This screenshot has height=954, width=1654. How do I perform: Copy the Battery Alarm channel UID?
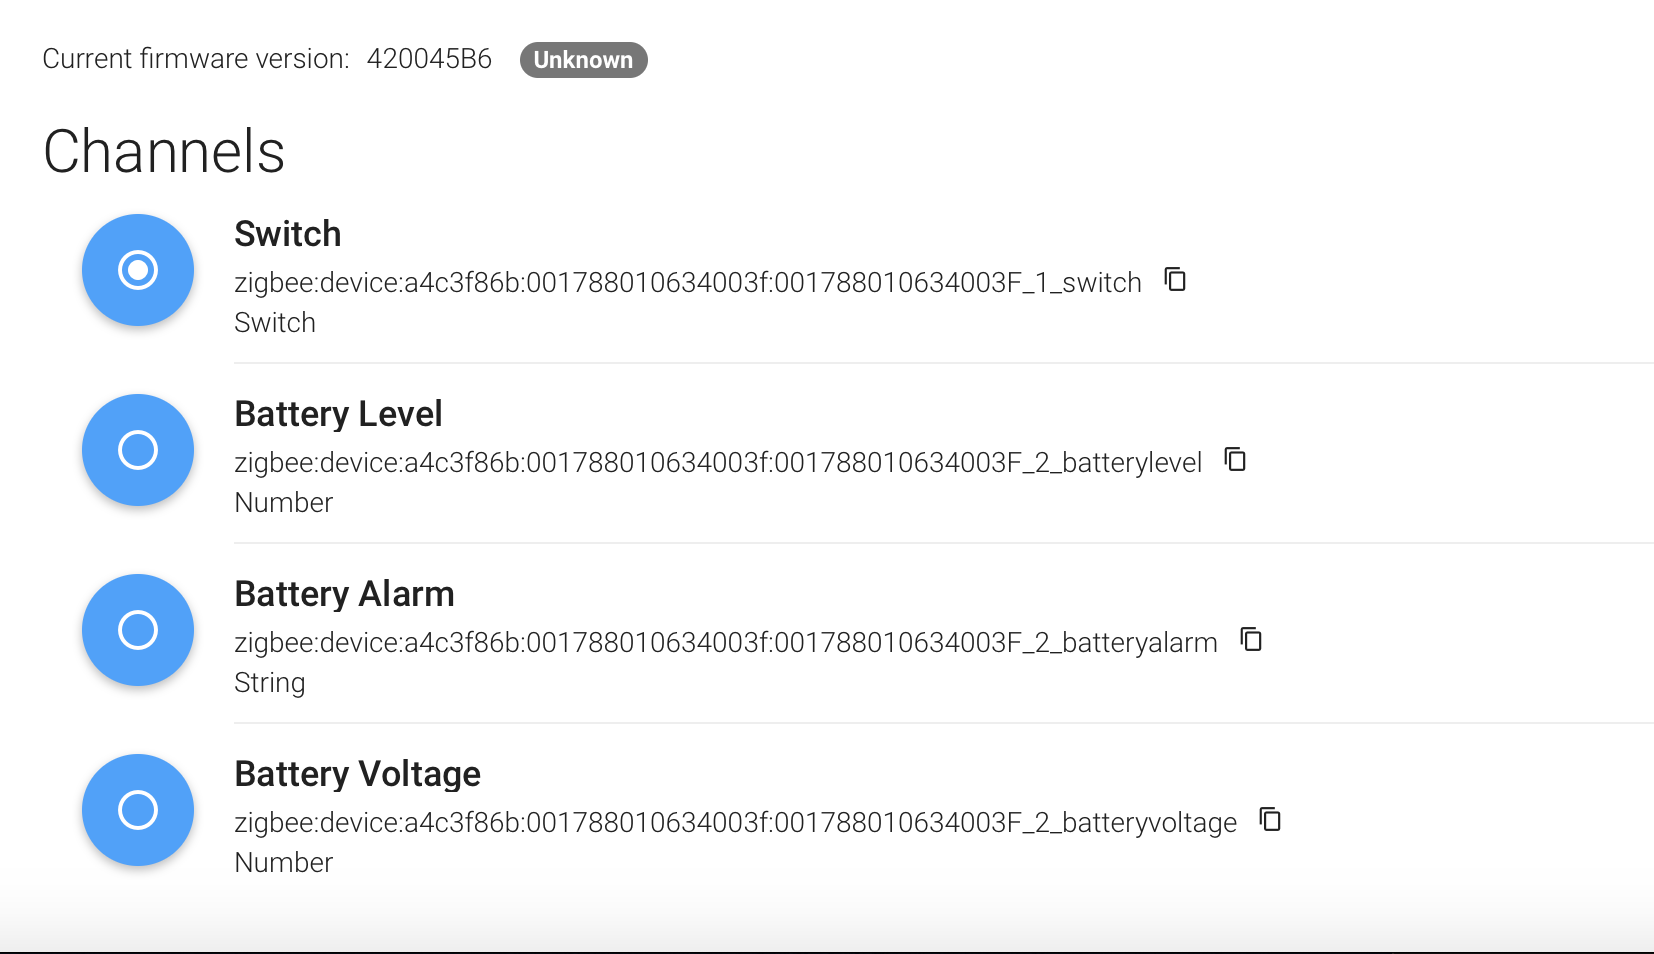click(1251, 640)
